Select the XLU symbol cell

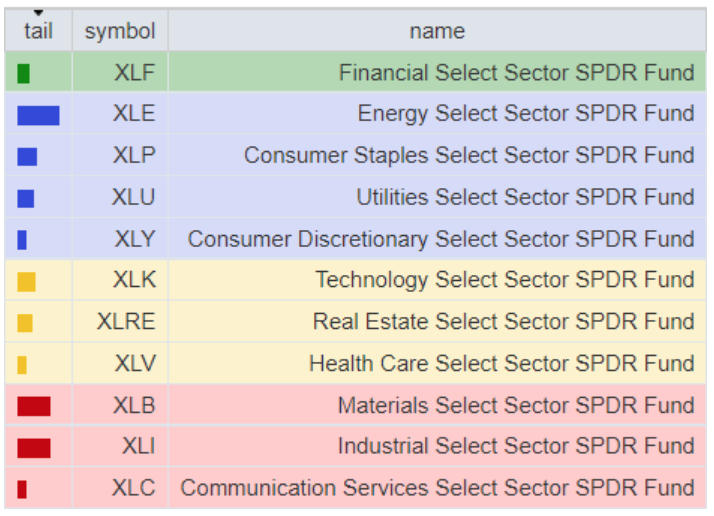pyautogui.click(x=134, y=198)
